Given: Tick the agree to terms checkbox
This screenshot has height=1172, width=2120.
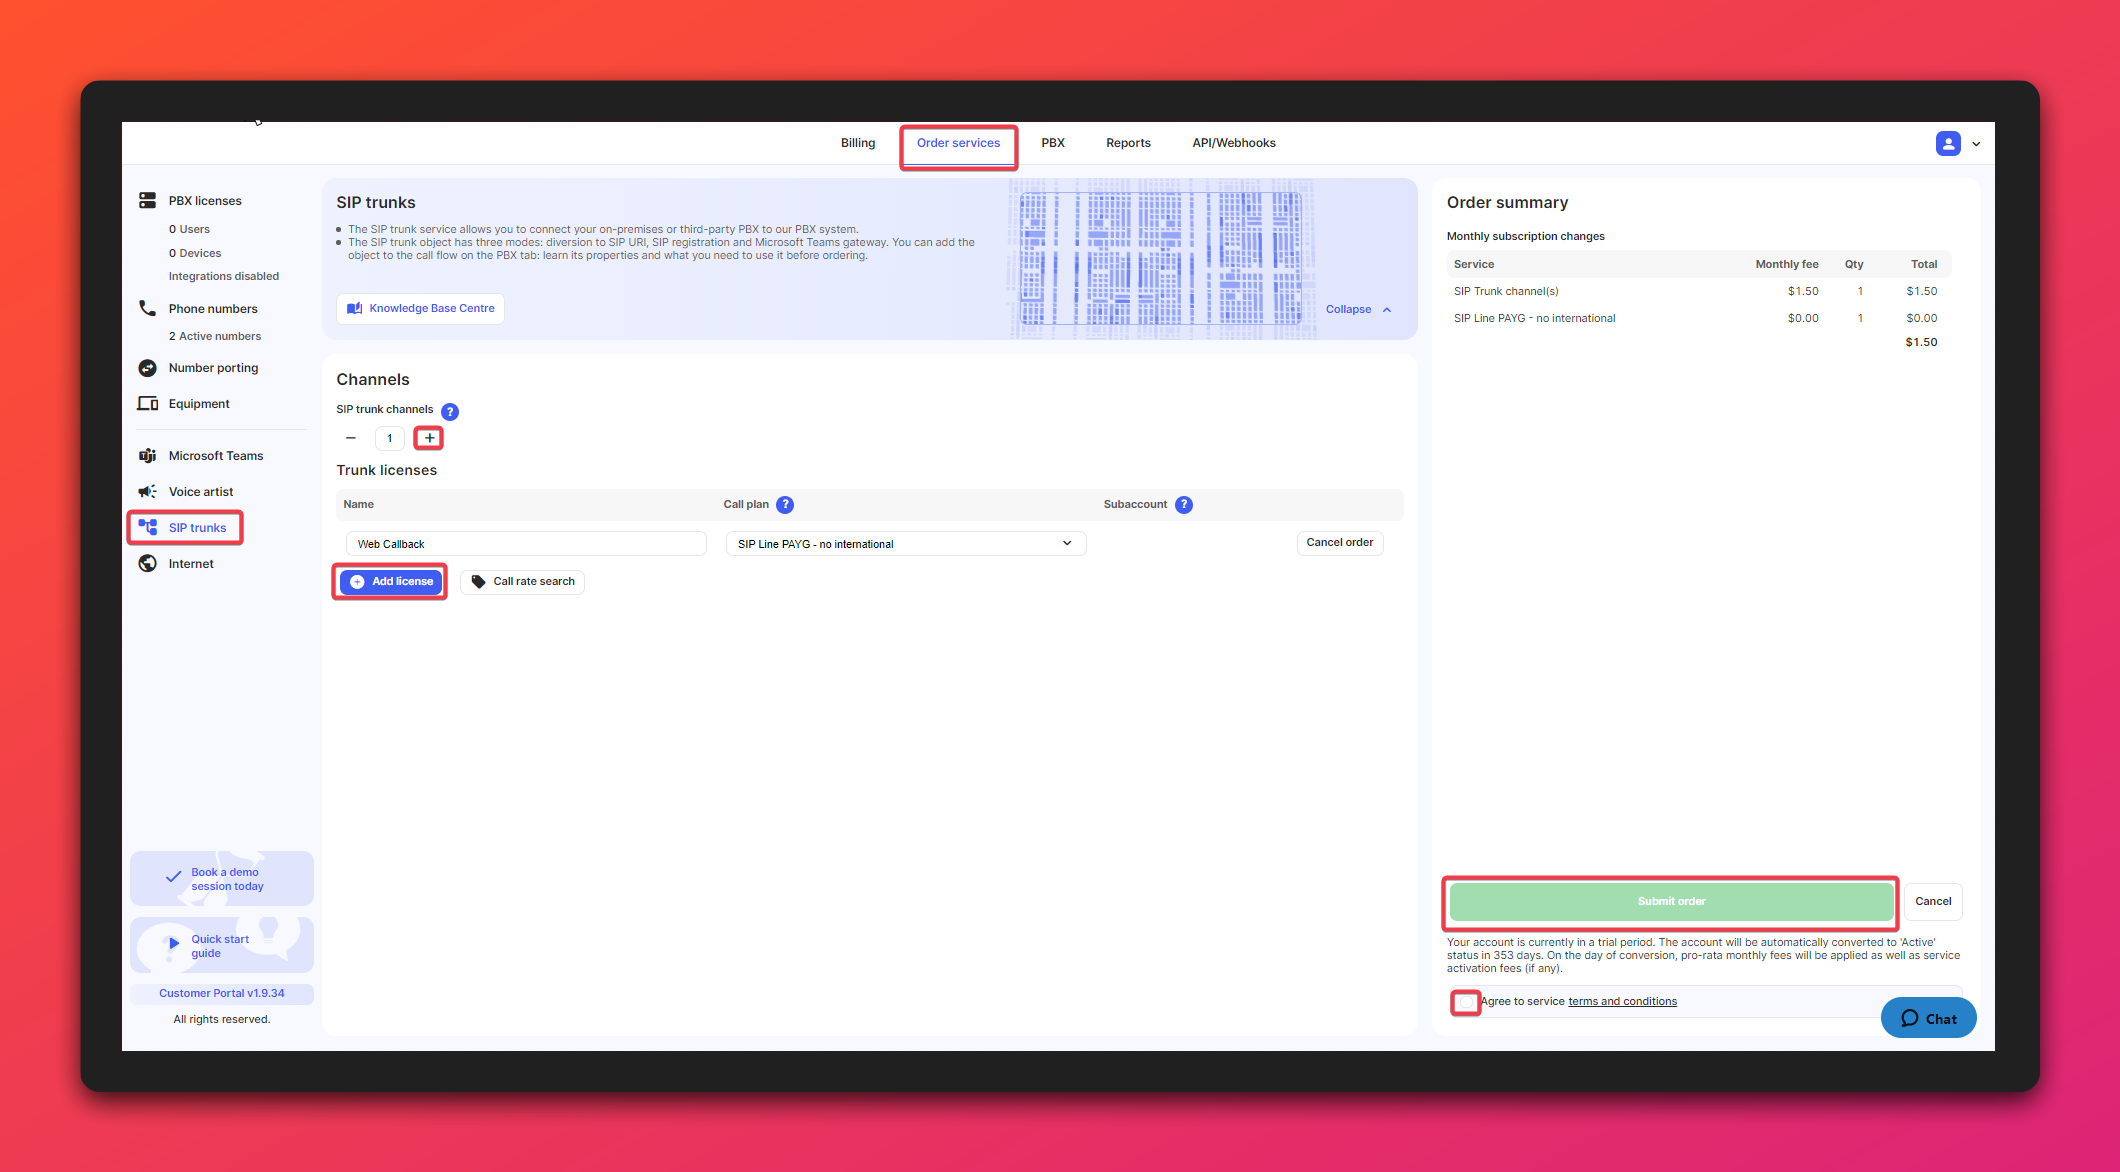Looking at the screenshot, I should point(1465,1002).
